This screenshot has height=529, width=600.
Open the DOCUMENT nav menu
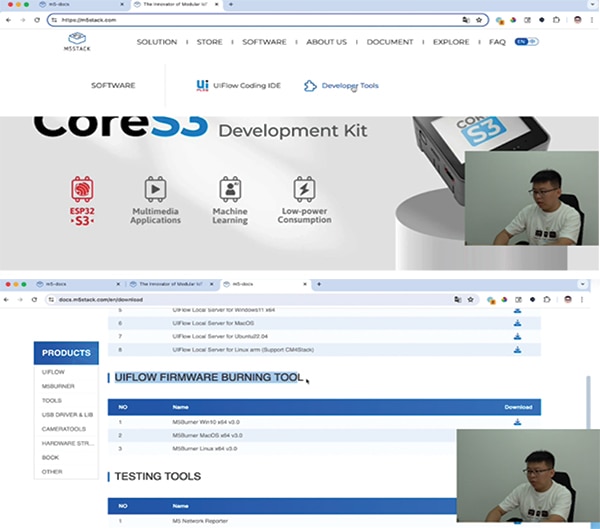click(x=390, y=42)
